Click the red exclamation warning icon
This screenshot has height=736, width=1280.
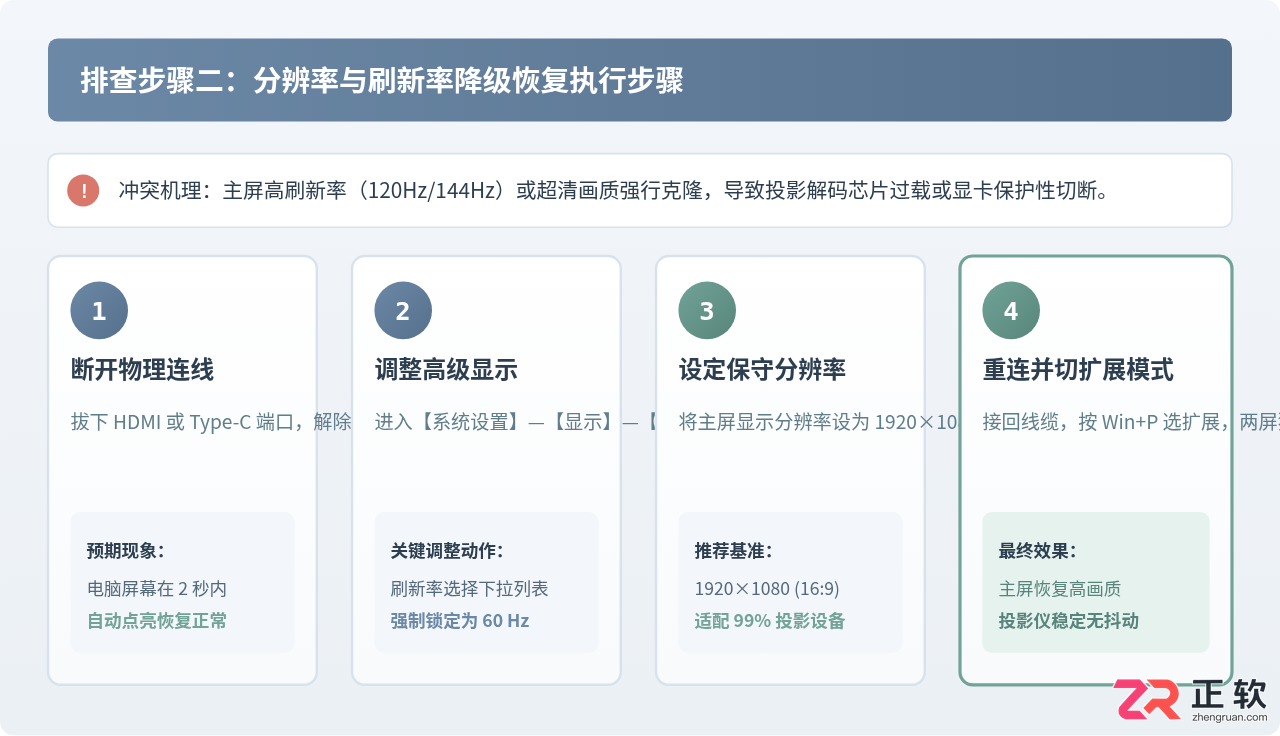click(83, 190)
